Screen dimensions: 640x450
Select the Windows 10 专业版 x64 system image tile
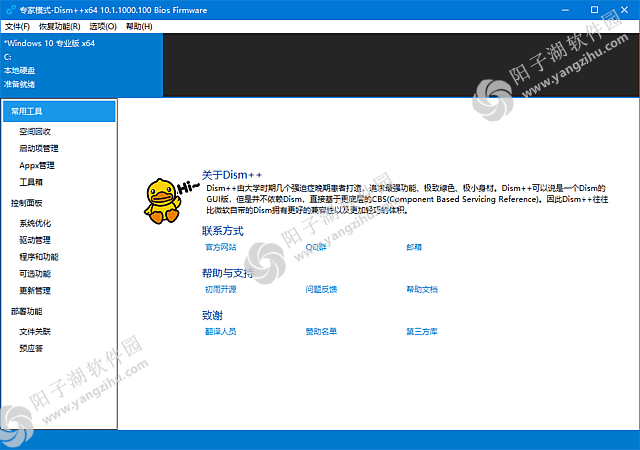pyautogui.click(x=82, y=65)
